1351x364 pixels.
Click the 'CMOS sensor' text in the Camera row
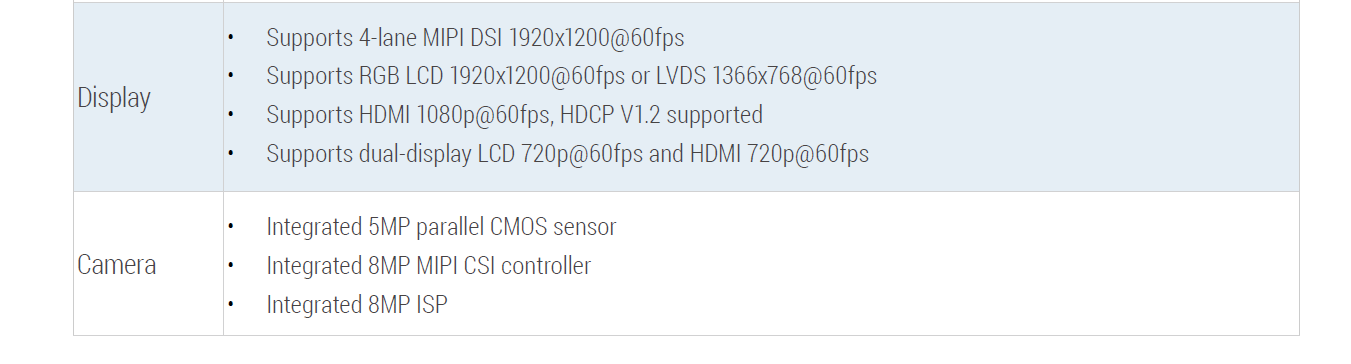click(553, 227)
